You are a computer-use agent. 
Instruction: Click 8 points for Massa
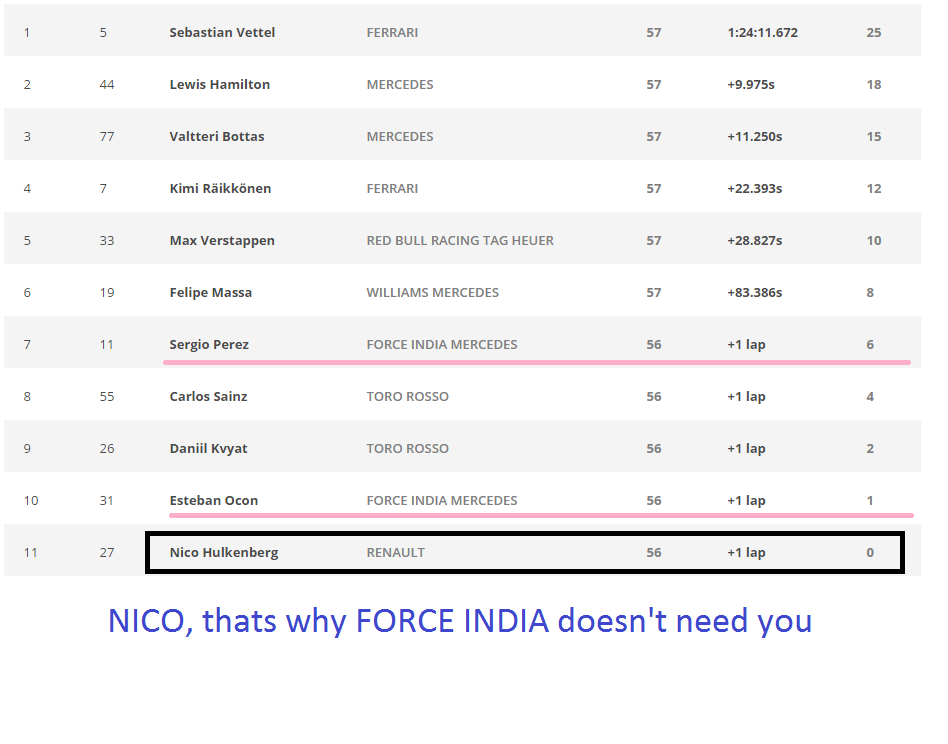pyautogui.click(x=870, y=293)
